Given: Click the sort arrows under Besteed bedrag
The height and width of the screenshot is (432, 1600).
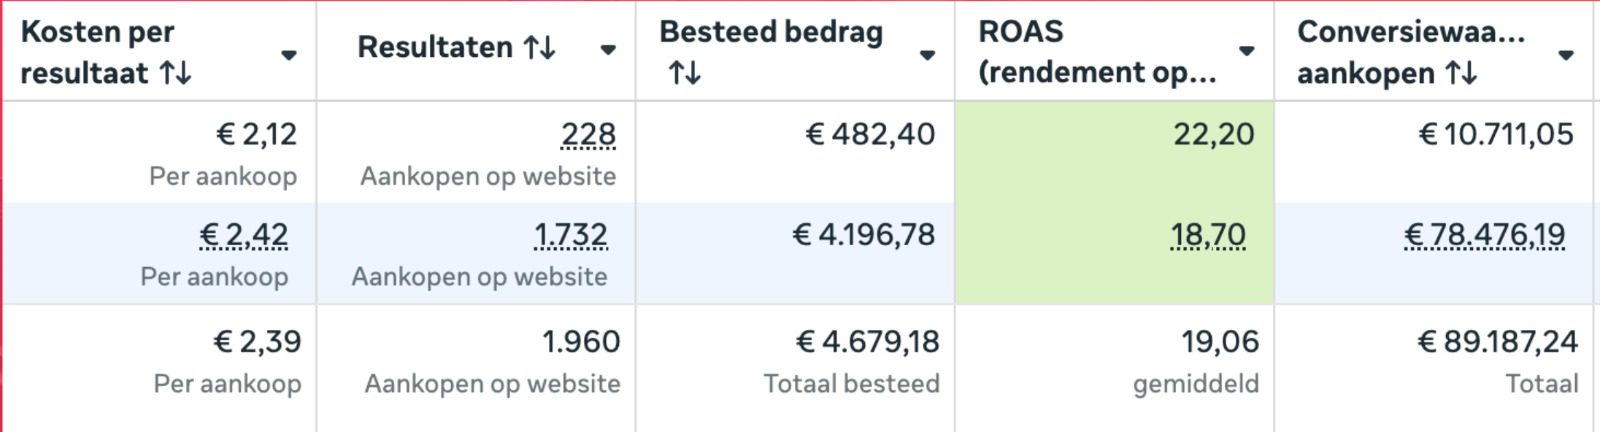Looking at the screenshot, I should 685,73.
